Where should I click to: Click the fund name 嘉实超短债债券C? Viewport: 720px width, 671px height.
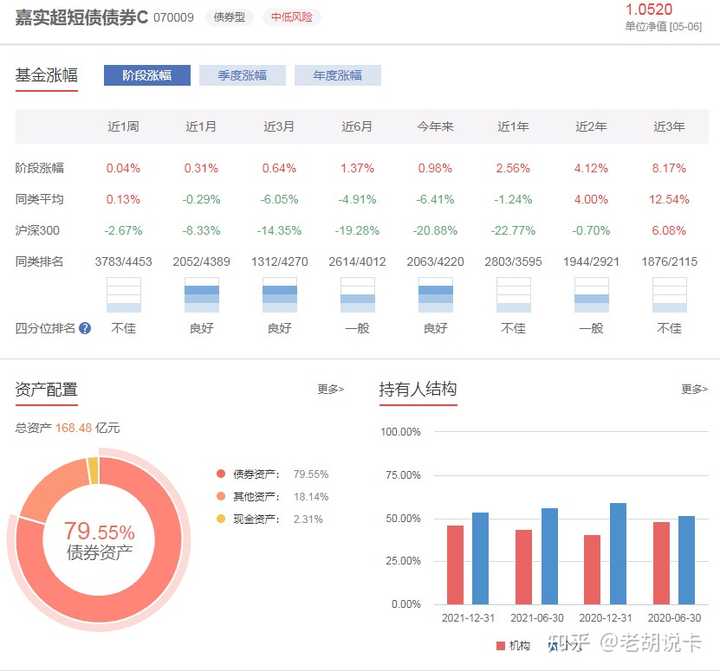pos(82,17)
